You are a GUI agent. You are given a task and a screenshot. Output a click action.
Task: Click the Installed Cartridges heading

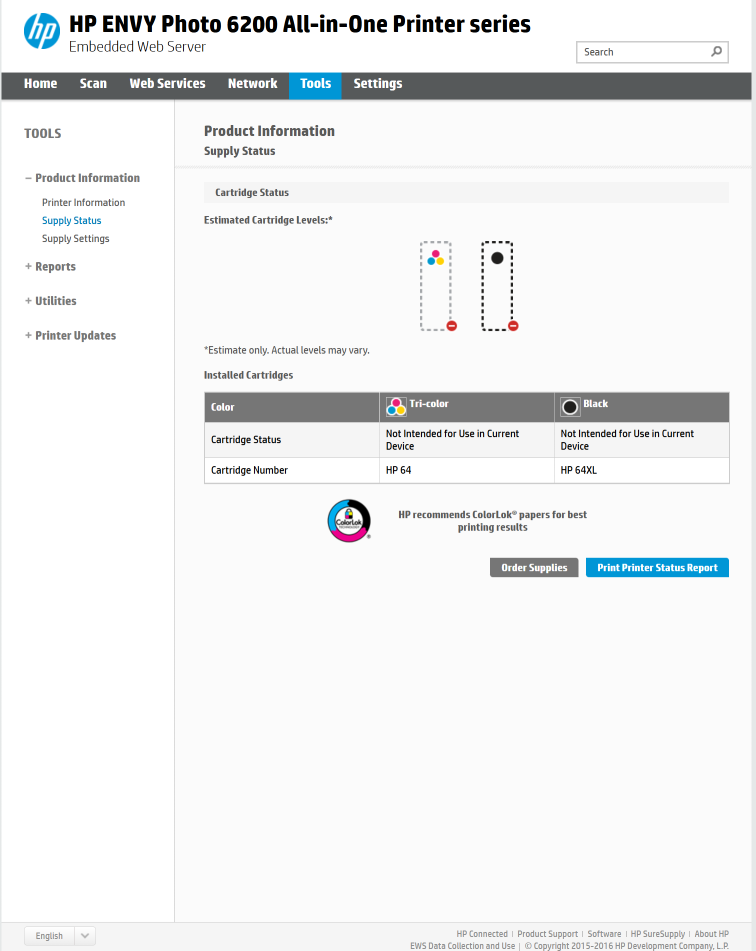[248, 375]
